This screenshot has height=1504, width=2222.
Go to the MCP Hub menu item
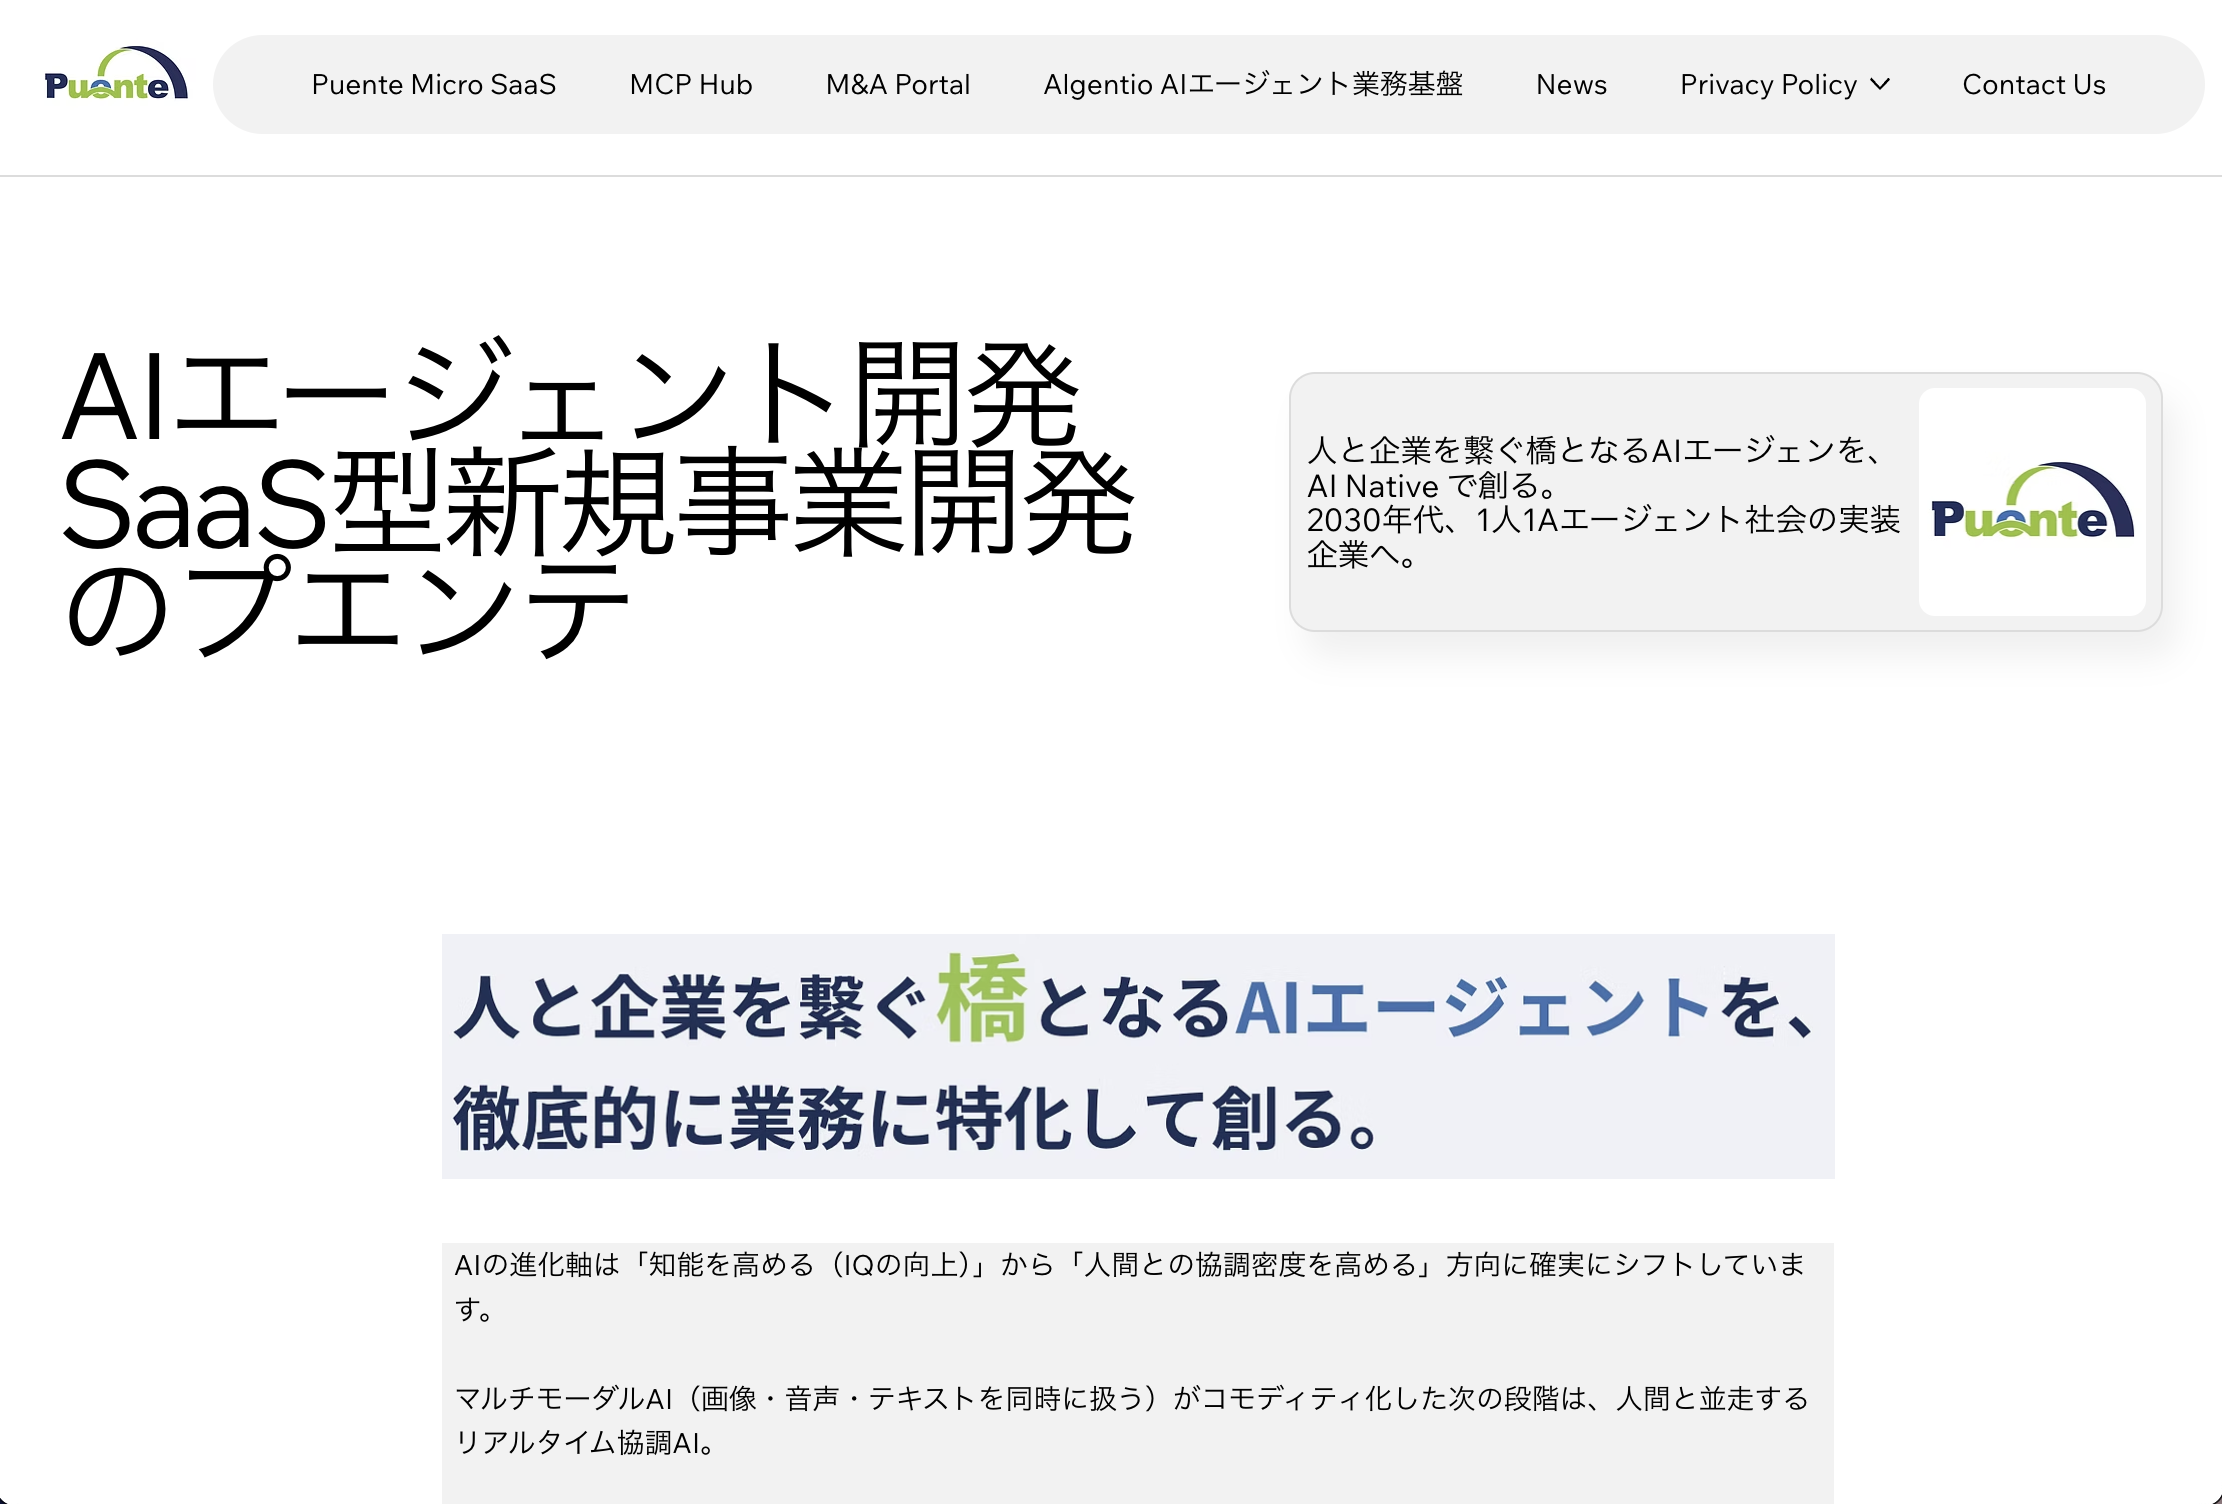click(x=691, y=85)
